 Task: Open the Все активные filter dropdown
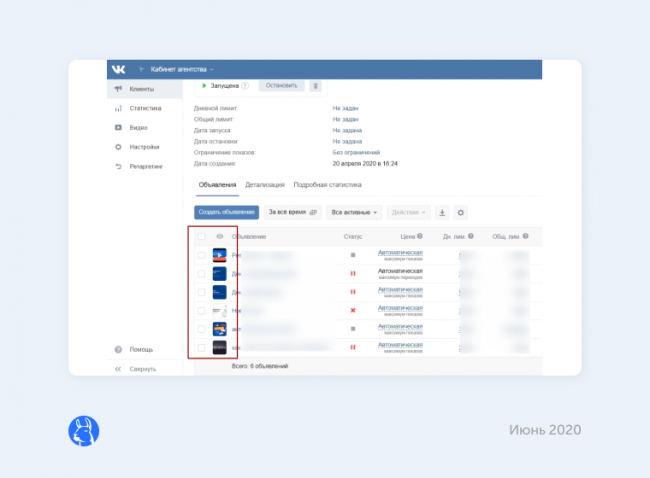(355, 212)
